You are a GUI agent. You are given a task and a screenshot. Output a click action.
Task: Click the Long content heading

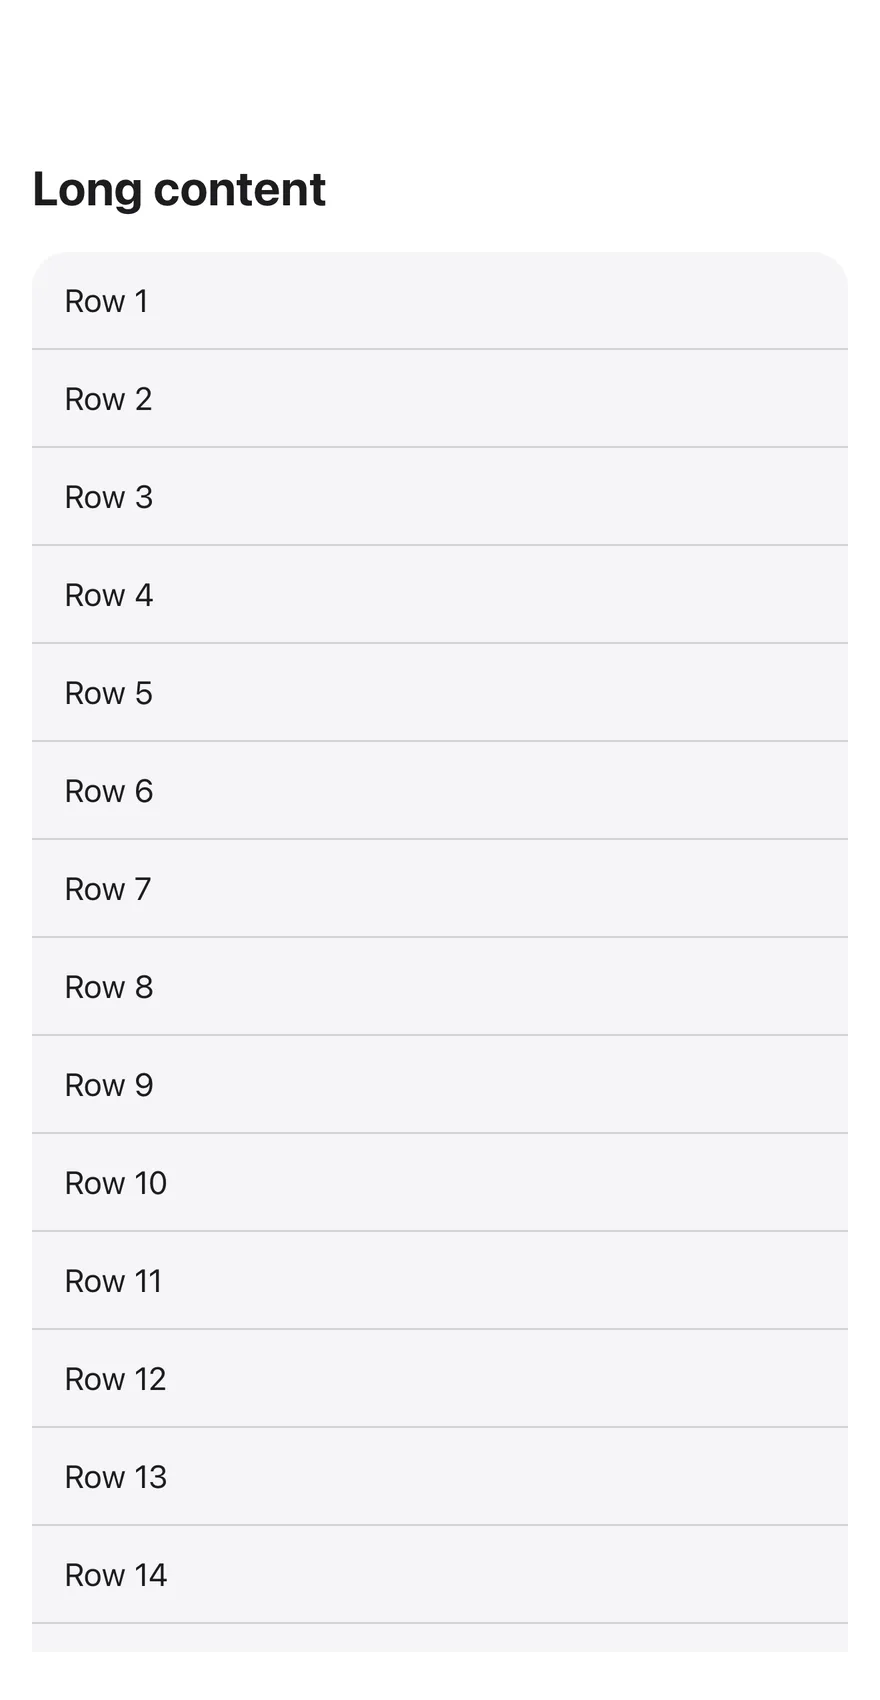click(x=179, y=189)
